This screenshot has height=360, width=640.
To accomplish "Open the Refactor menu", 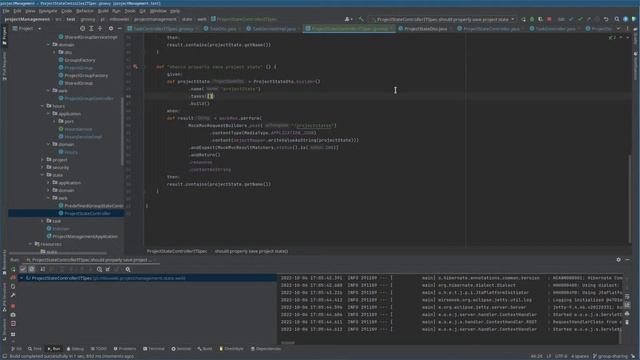I will click(x=85, y=11).
